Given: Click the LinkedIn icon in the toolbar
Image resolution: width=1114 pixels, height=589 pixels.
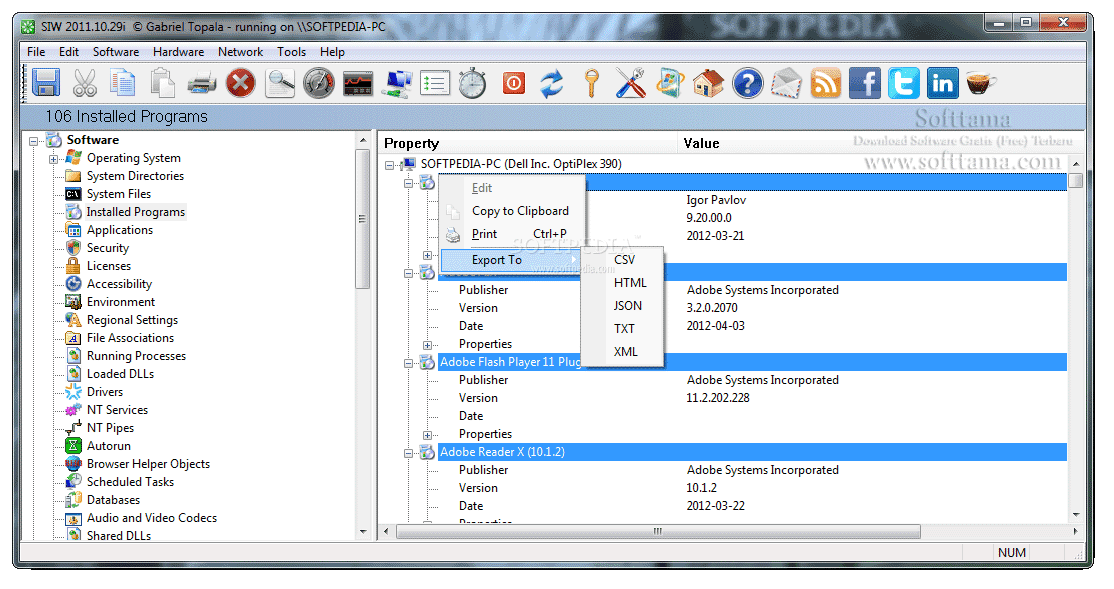Looking at the screenshot, I should [x=941, y=83].
